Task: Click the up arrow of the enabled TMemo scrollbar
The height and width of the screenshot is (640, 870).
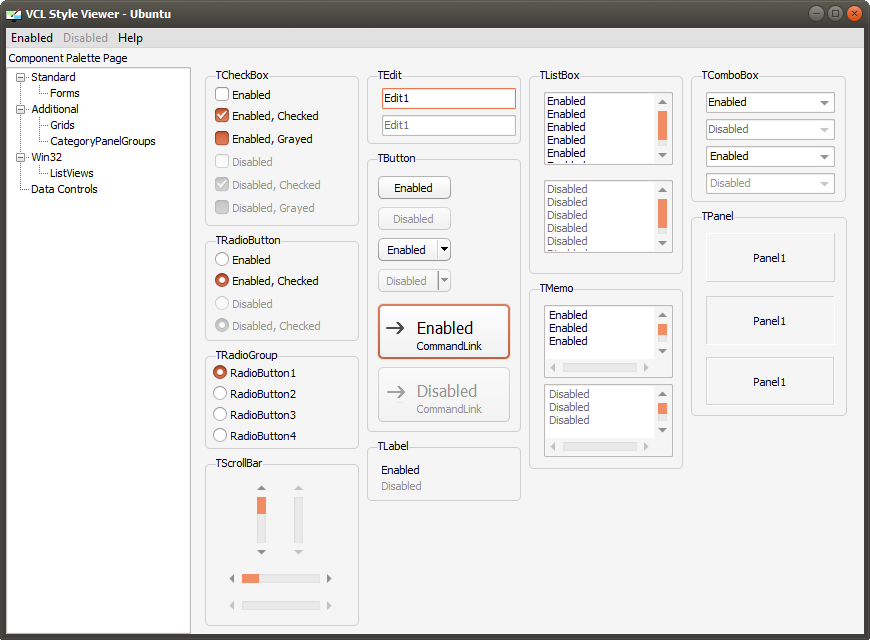Action: point(662,315)
